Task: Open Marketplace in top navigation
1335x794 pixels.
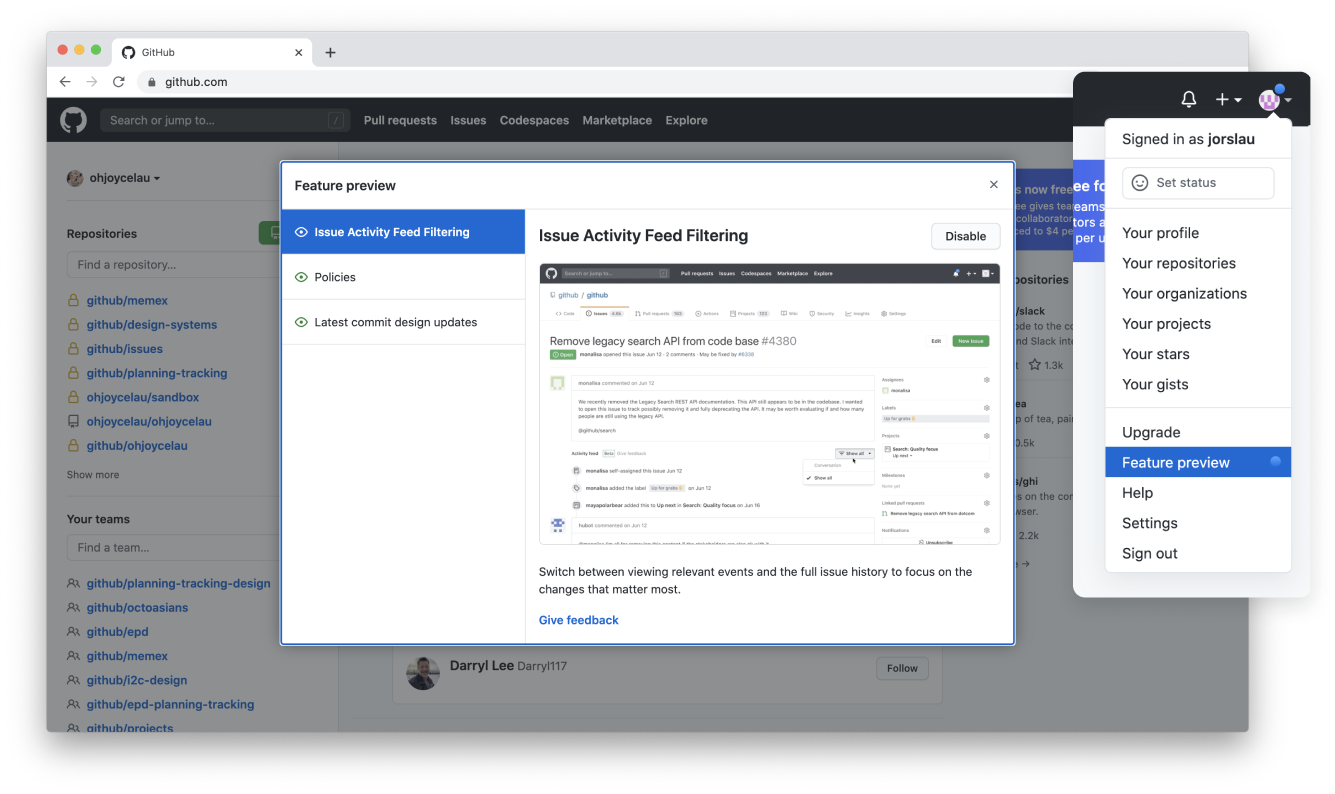Action: [617, 120]
